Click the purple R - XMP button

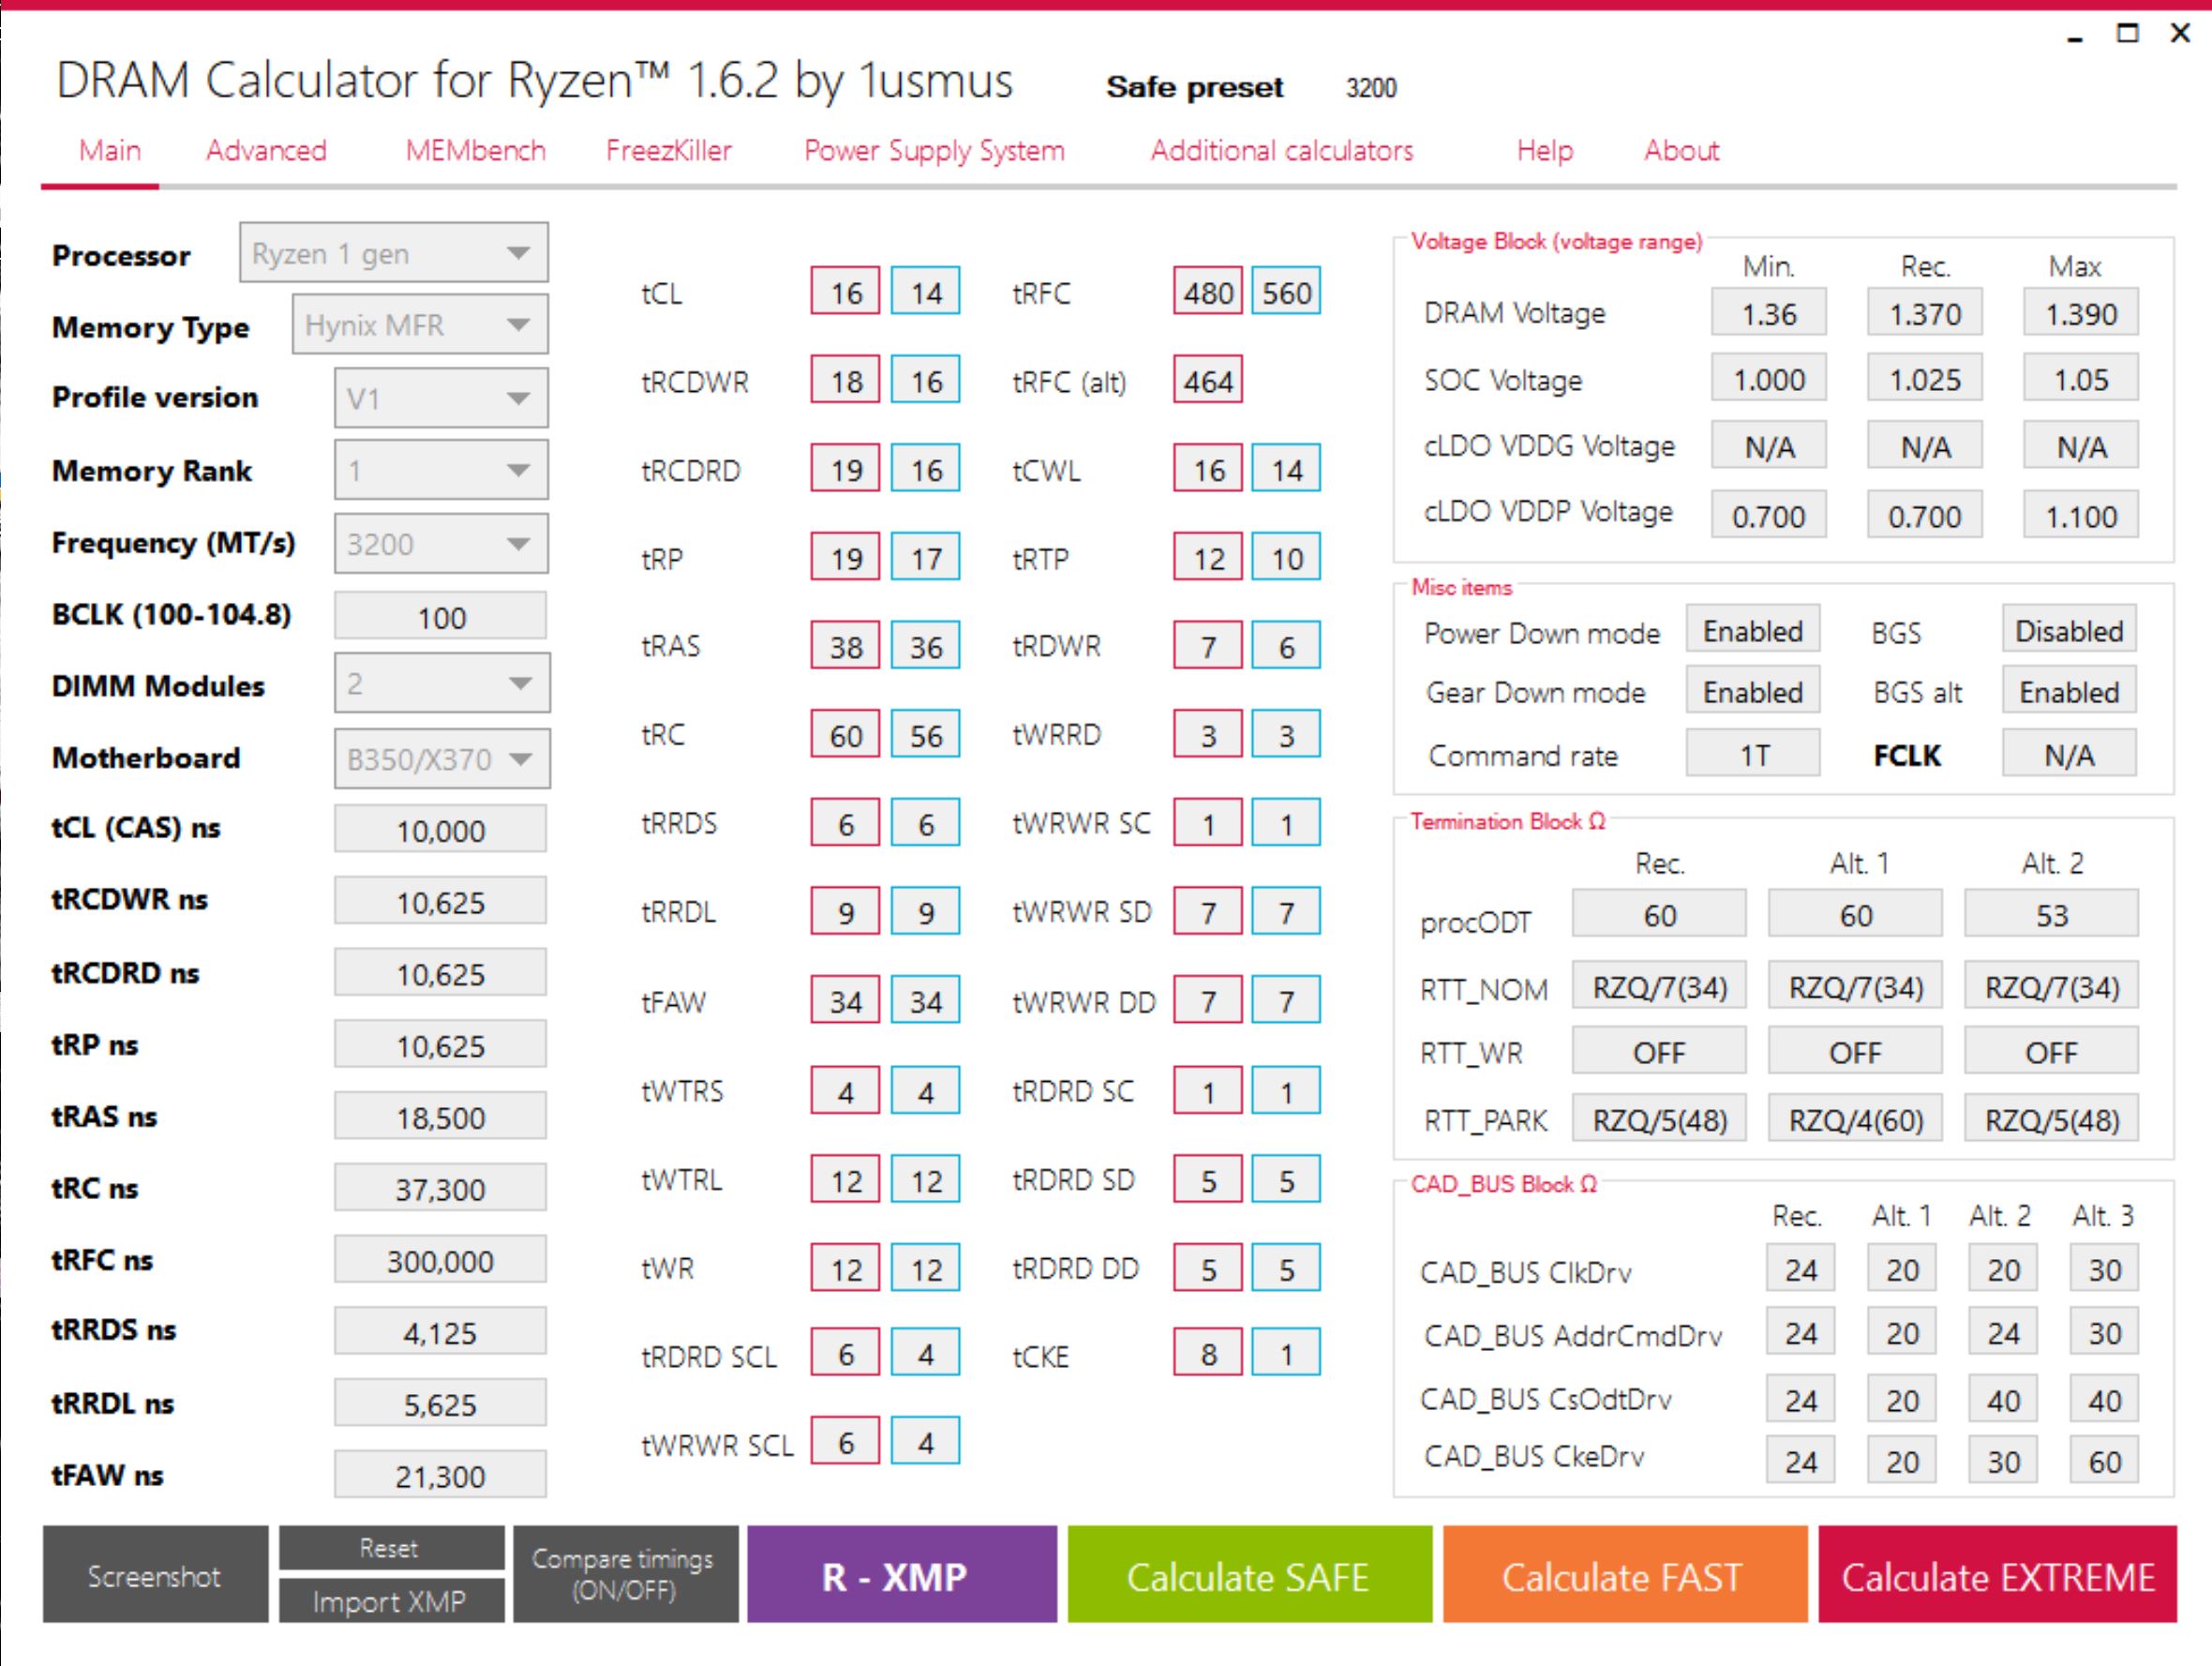tap(901, 1574)
